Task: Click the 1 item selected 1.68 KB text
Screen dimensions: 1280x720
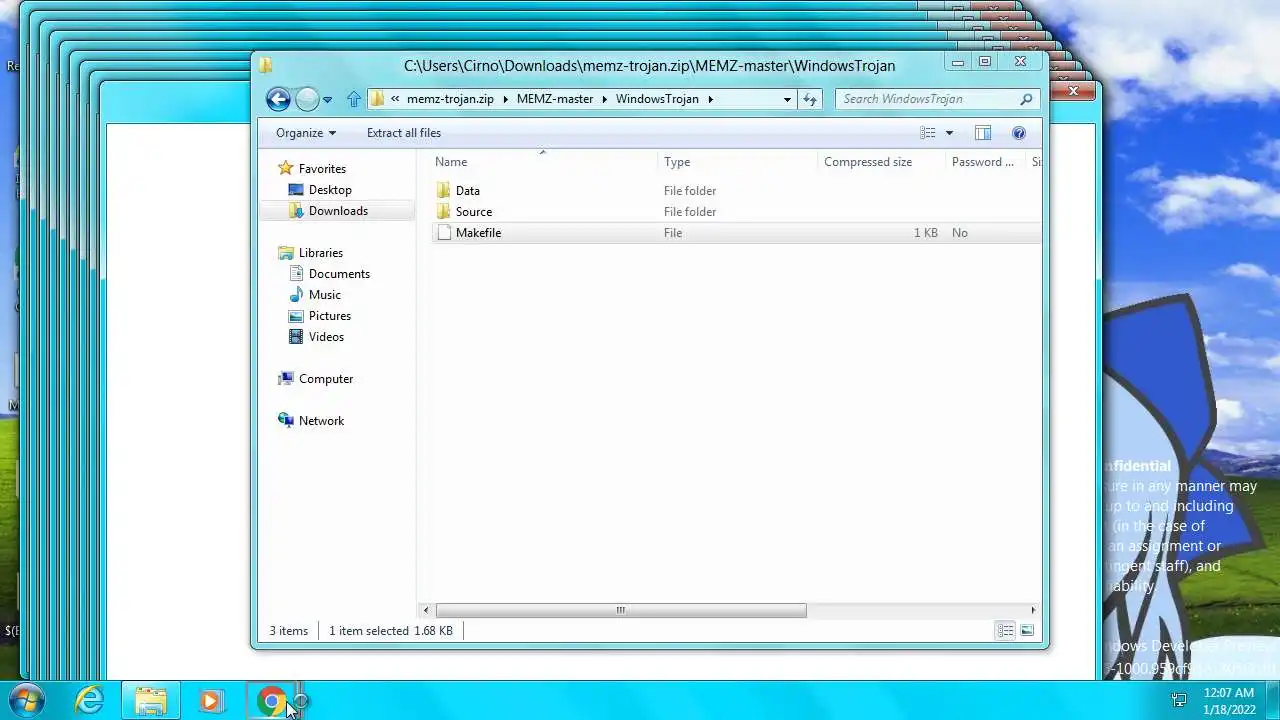Action: coord(391,631)
